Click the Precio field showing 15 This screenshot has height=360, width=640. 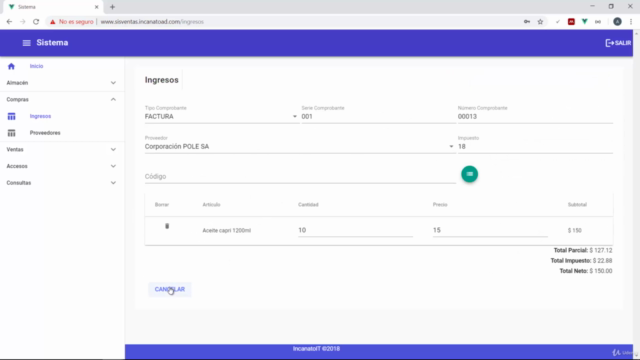point(490,230)
